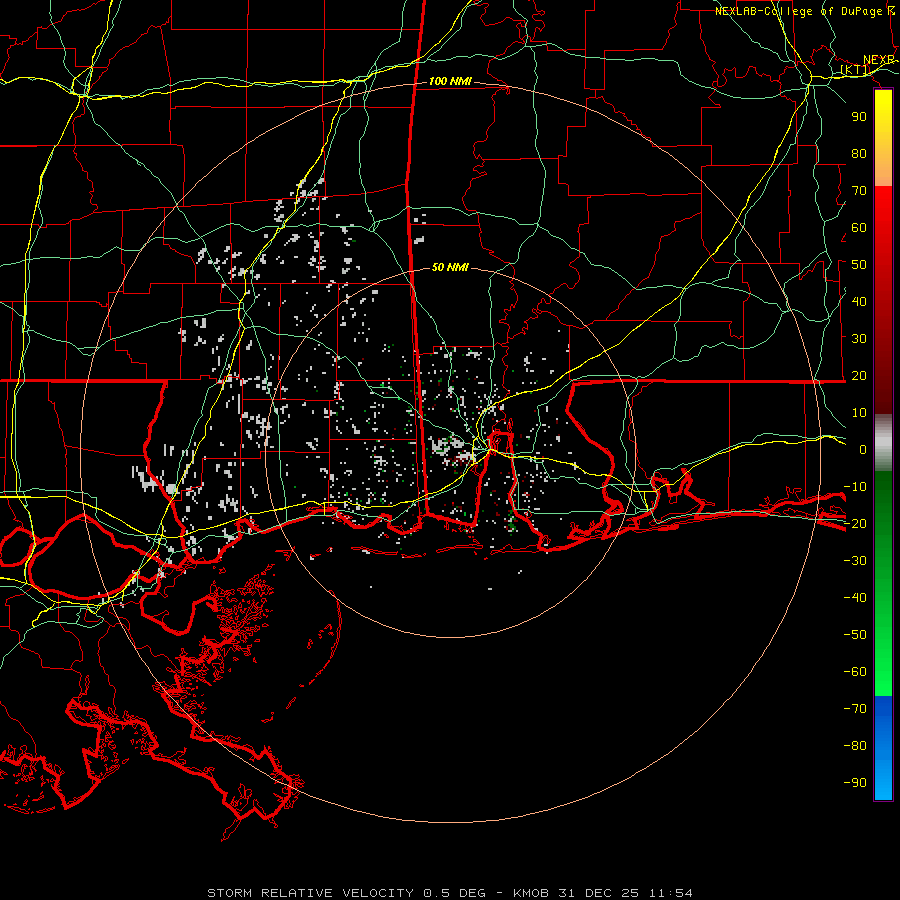
Task: Select the -70 value on velocity scale
Action: click(855, 709)
